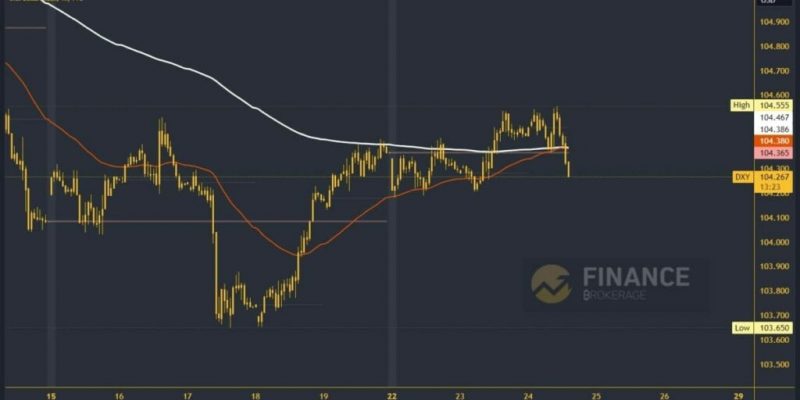This screenshot has width=800, height=400.
Task: Click the yellow Low tag label
Action: pyautogui.click(x=744, y=328)
